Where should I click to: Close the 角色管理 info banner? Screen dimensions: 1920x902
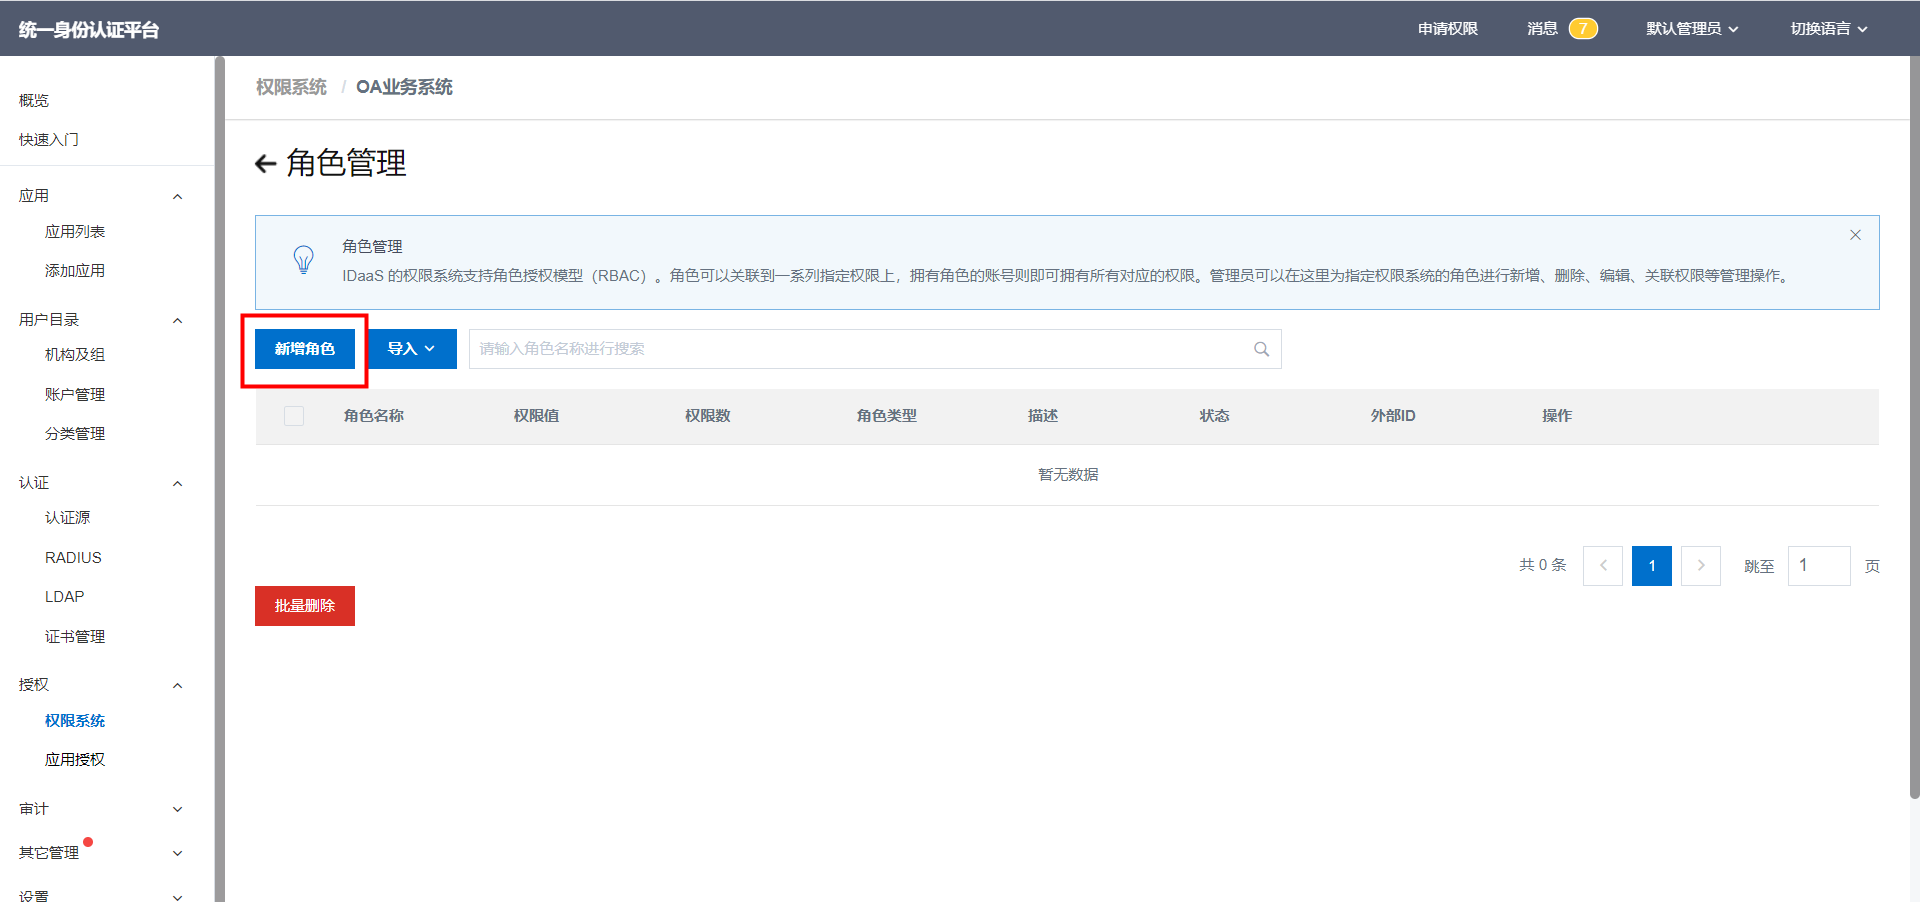[x=1855, y=235]
